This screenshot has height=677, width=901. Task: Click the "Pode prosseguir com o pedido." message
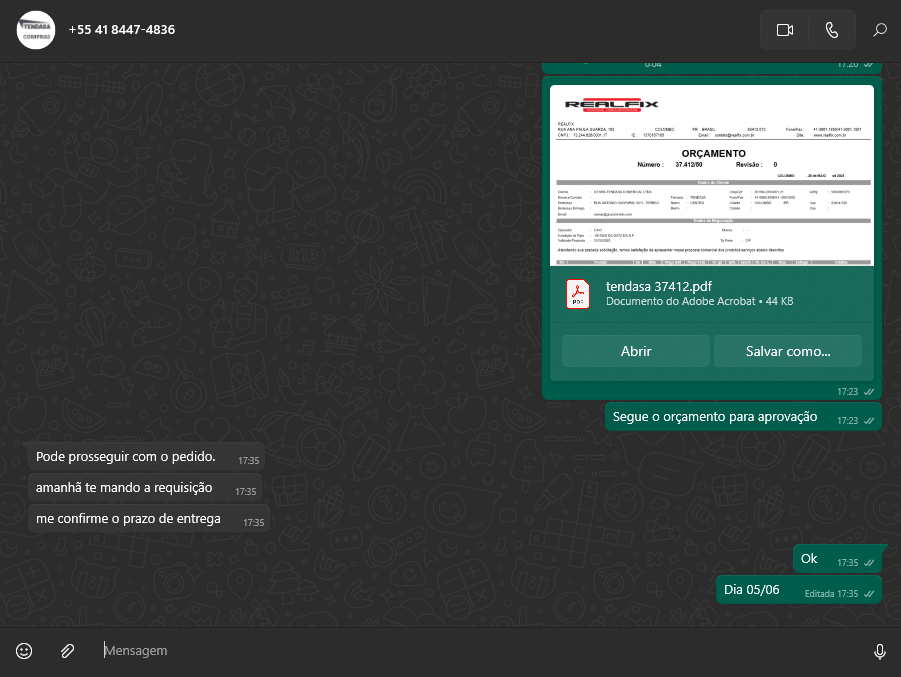pyautogui.click(x=126, y=457)
